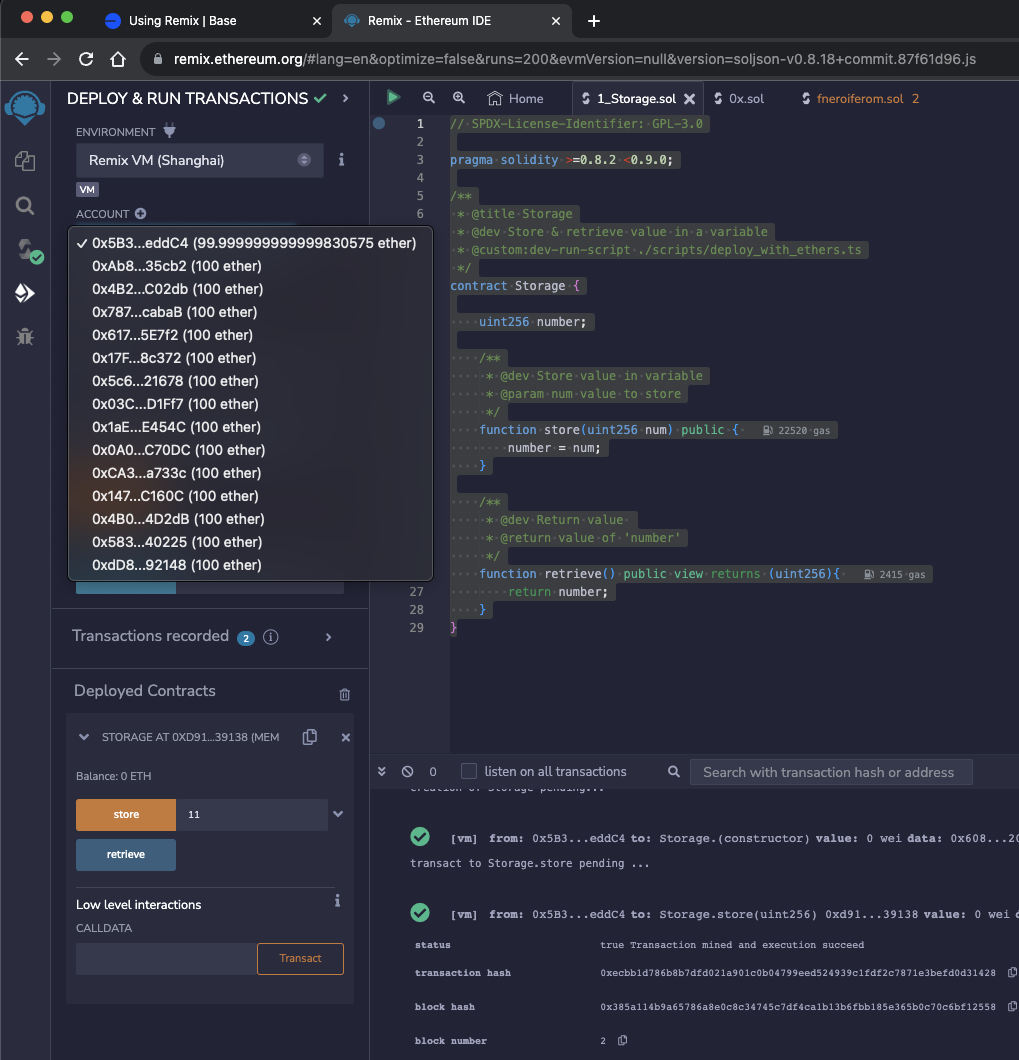Switch to the Home editor tab
This screenshot has width=1019, height=1060.
[515, 99]
